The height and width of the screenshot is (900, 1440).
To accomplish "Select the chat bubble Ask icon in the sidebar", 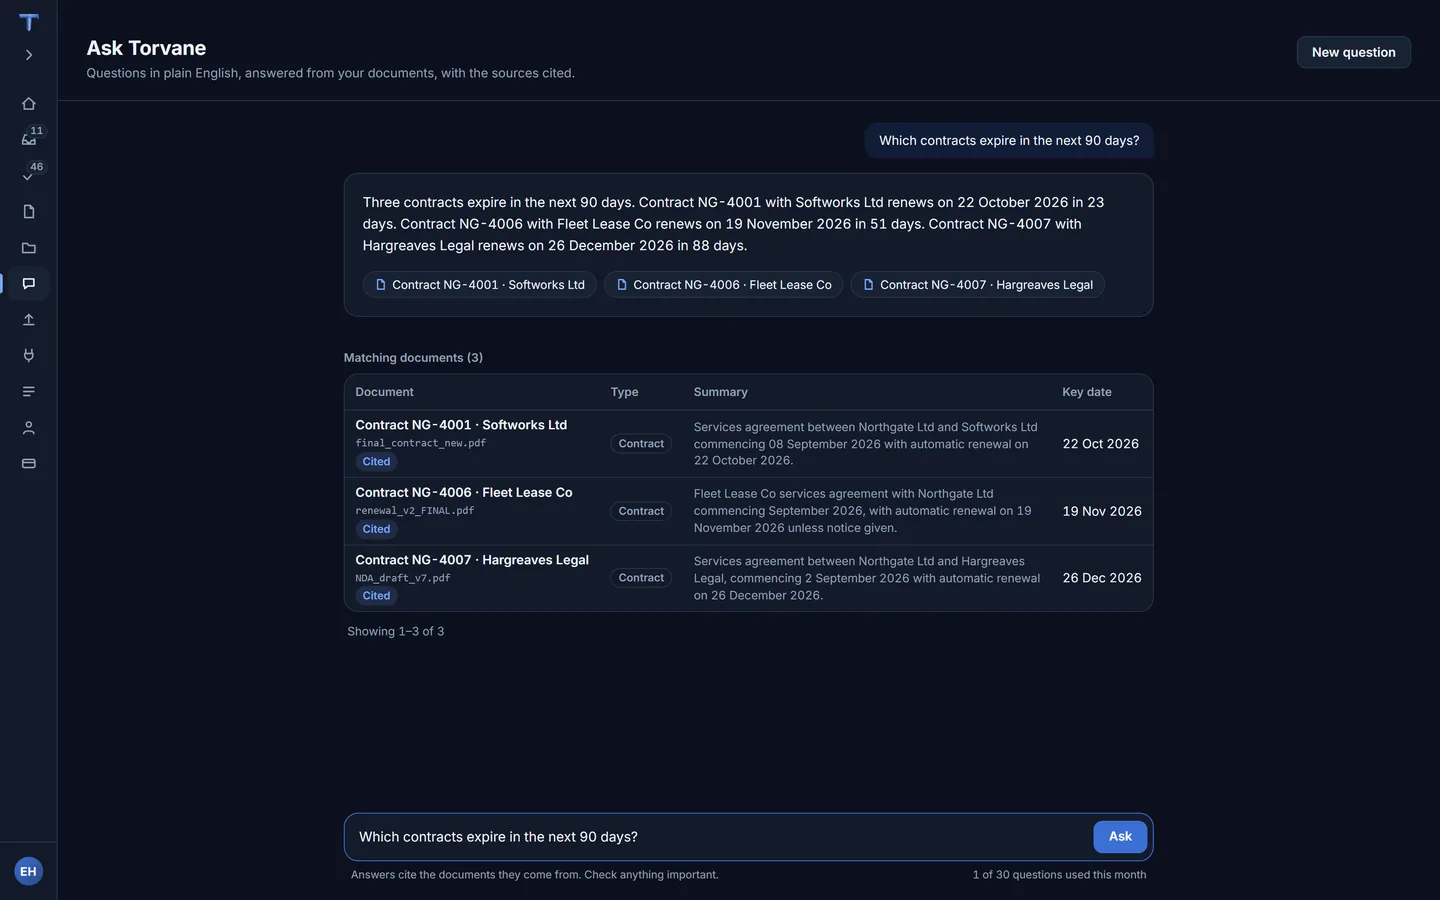I will tap(29, 284).
